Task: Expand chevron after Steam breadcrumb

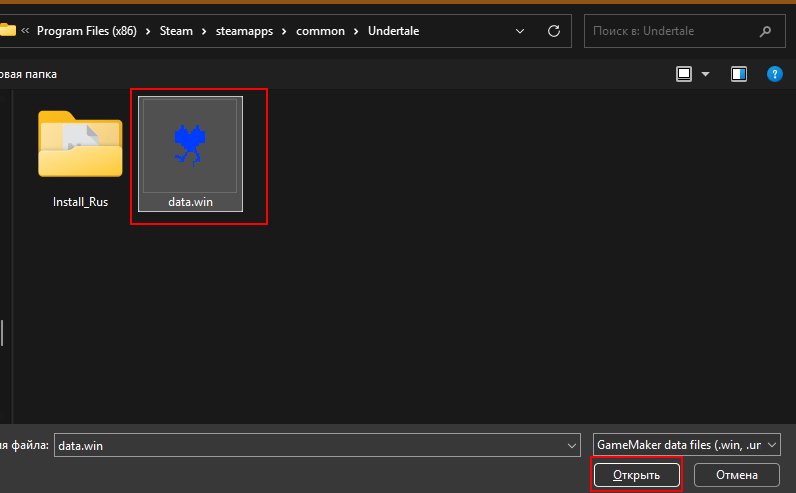Action: [x=204, y=31]
